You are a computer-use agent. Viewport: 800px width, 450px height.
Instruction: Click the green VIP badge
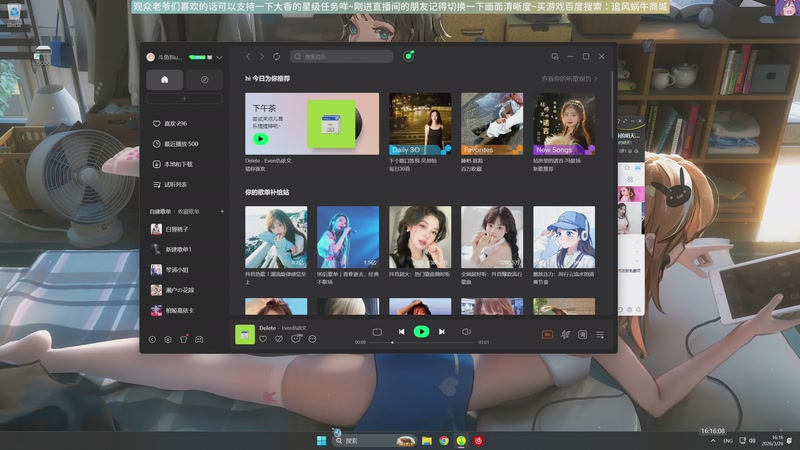tap(197, 57)
